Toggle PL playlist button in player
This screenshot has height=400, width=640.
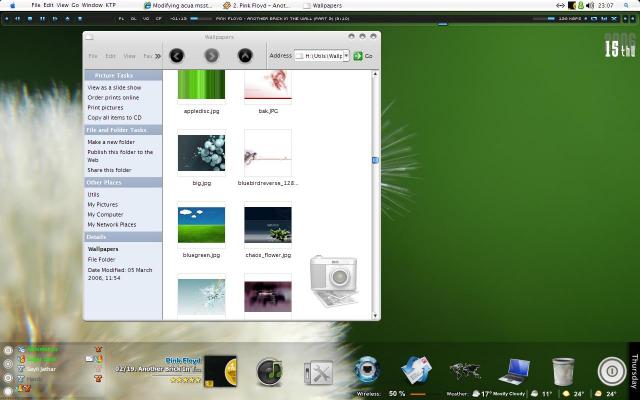pos(121,18)
